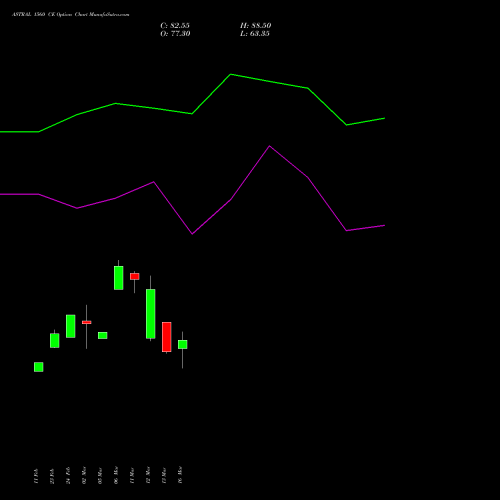Select the 13 Mar date label
Viewport: 500px width, 500px height.
[164, 475]
